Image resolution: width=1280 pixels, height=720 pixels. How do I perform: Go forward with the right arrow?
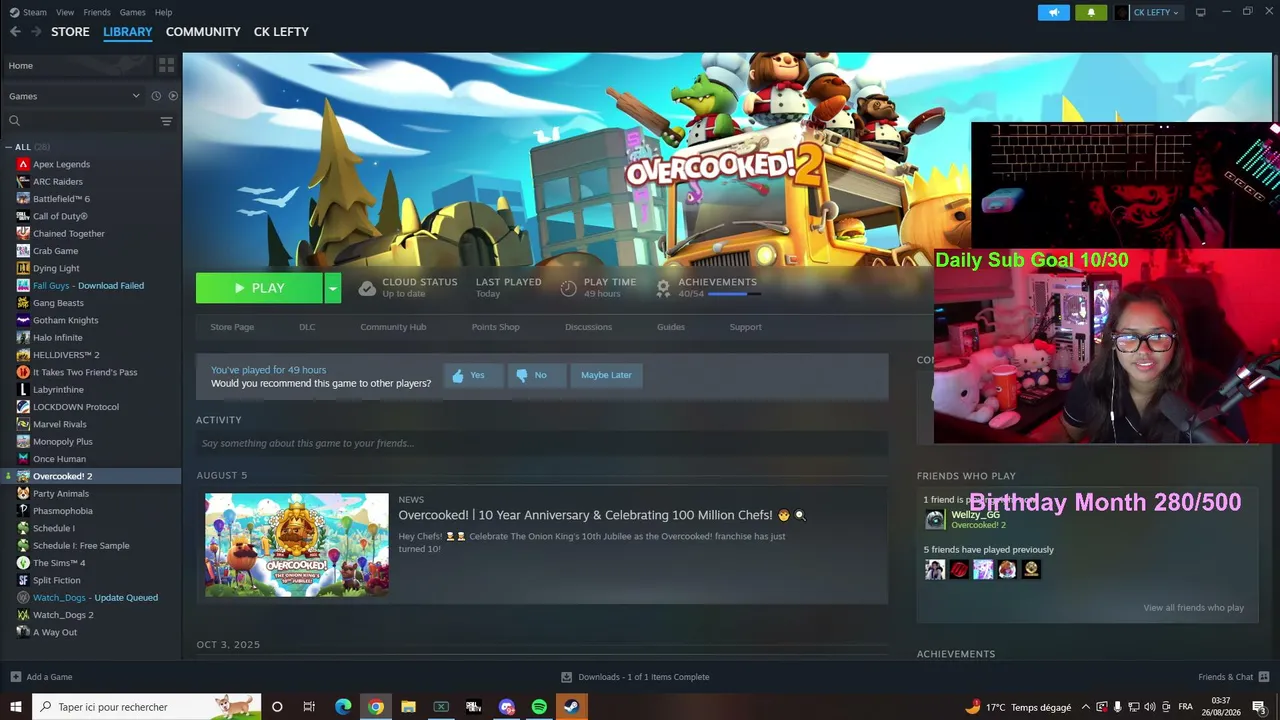36,32
